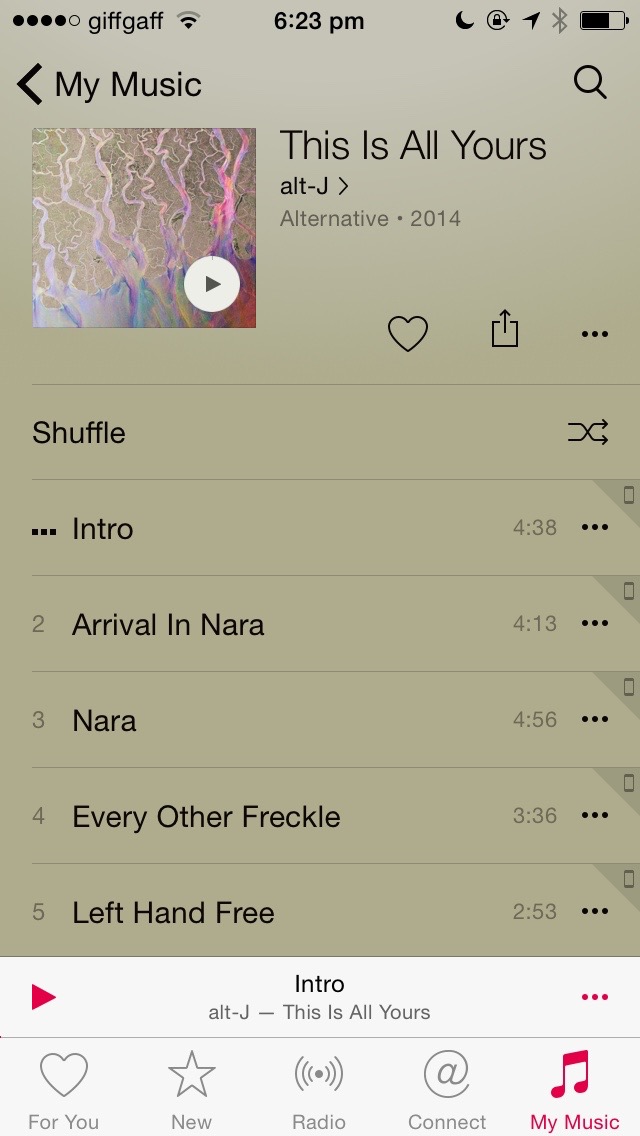Switch to the For You tab
Image resolution: width=640 pixels, height=1136 pixels.
tap(64, 1090)
